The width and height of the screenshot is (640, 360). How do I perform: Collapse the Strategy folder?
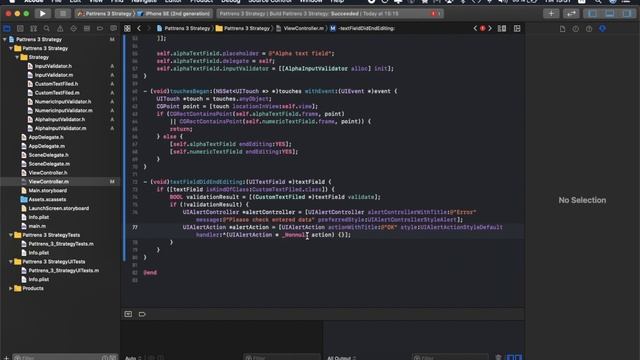click(x=17, y=57)
